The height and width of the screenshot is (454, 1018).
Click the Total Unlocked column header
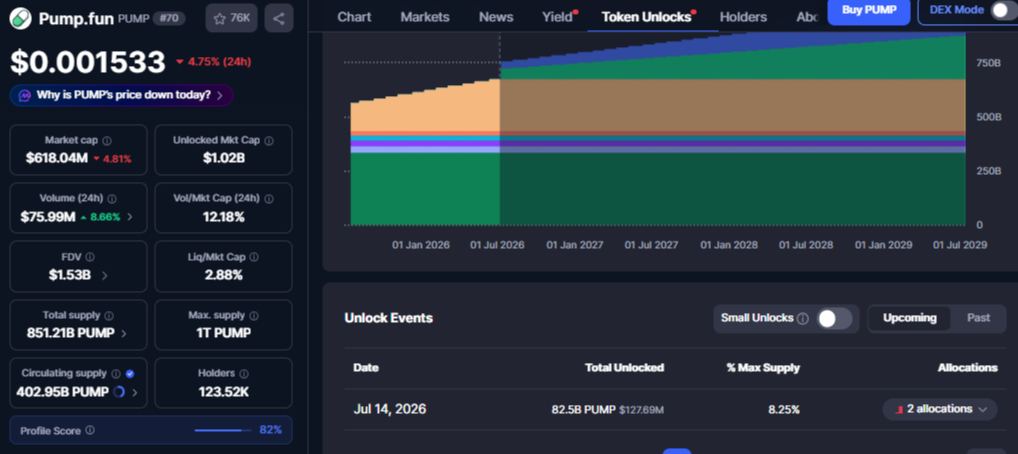point(625,368)
